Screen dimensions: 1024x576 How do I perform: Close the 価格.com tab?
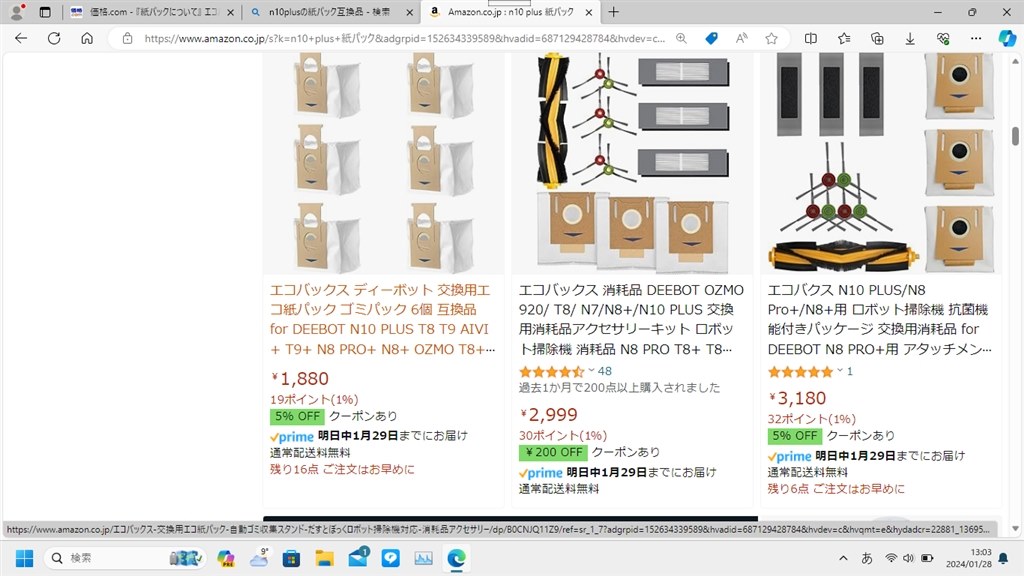231,12
